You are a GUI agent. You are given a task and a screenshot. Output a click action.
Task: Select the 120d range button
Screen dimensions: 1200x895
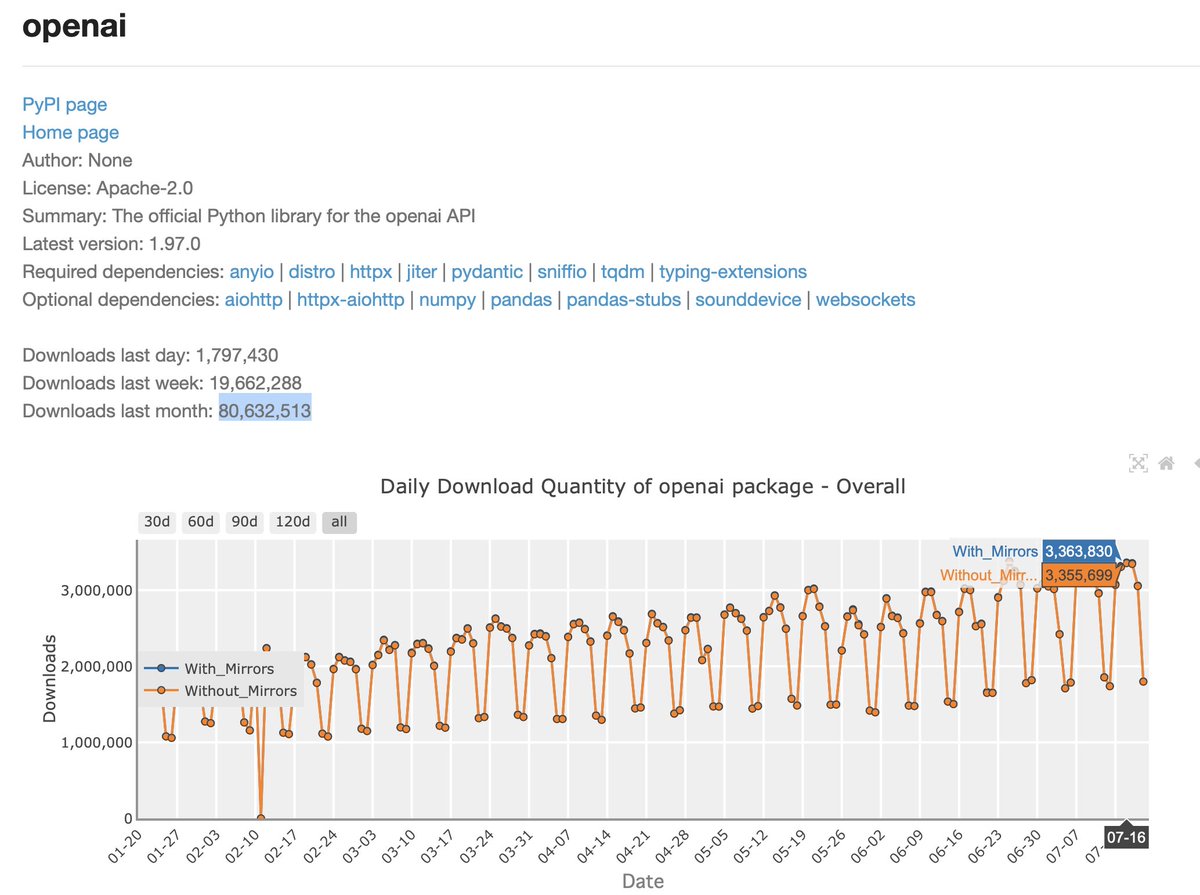coord(293,522)
